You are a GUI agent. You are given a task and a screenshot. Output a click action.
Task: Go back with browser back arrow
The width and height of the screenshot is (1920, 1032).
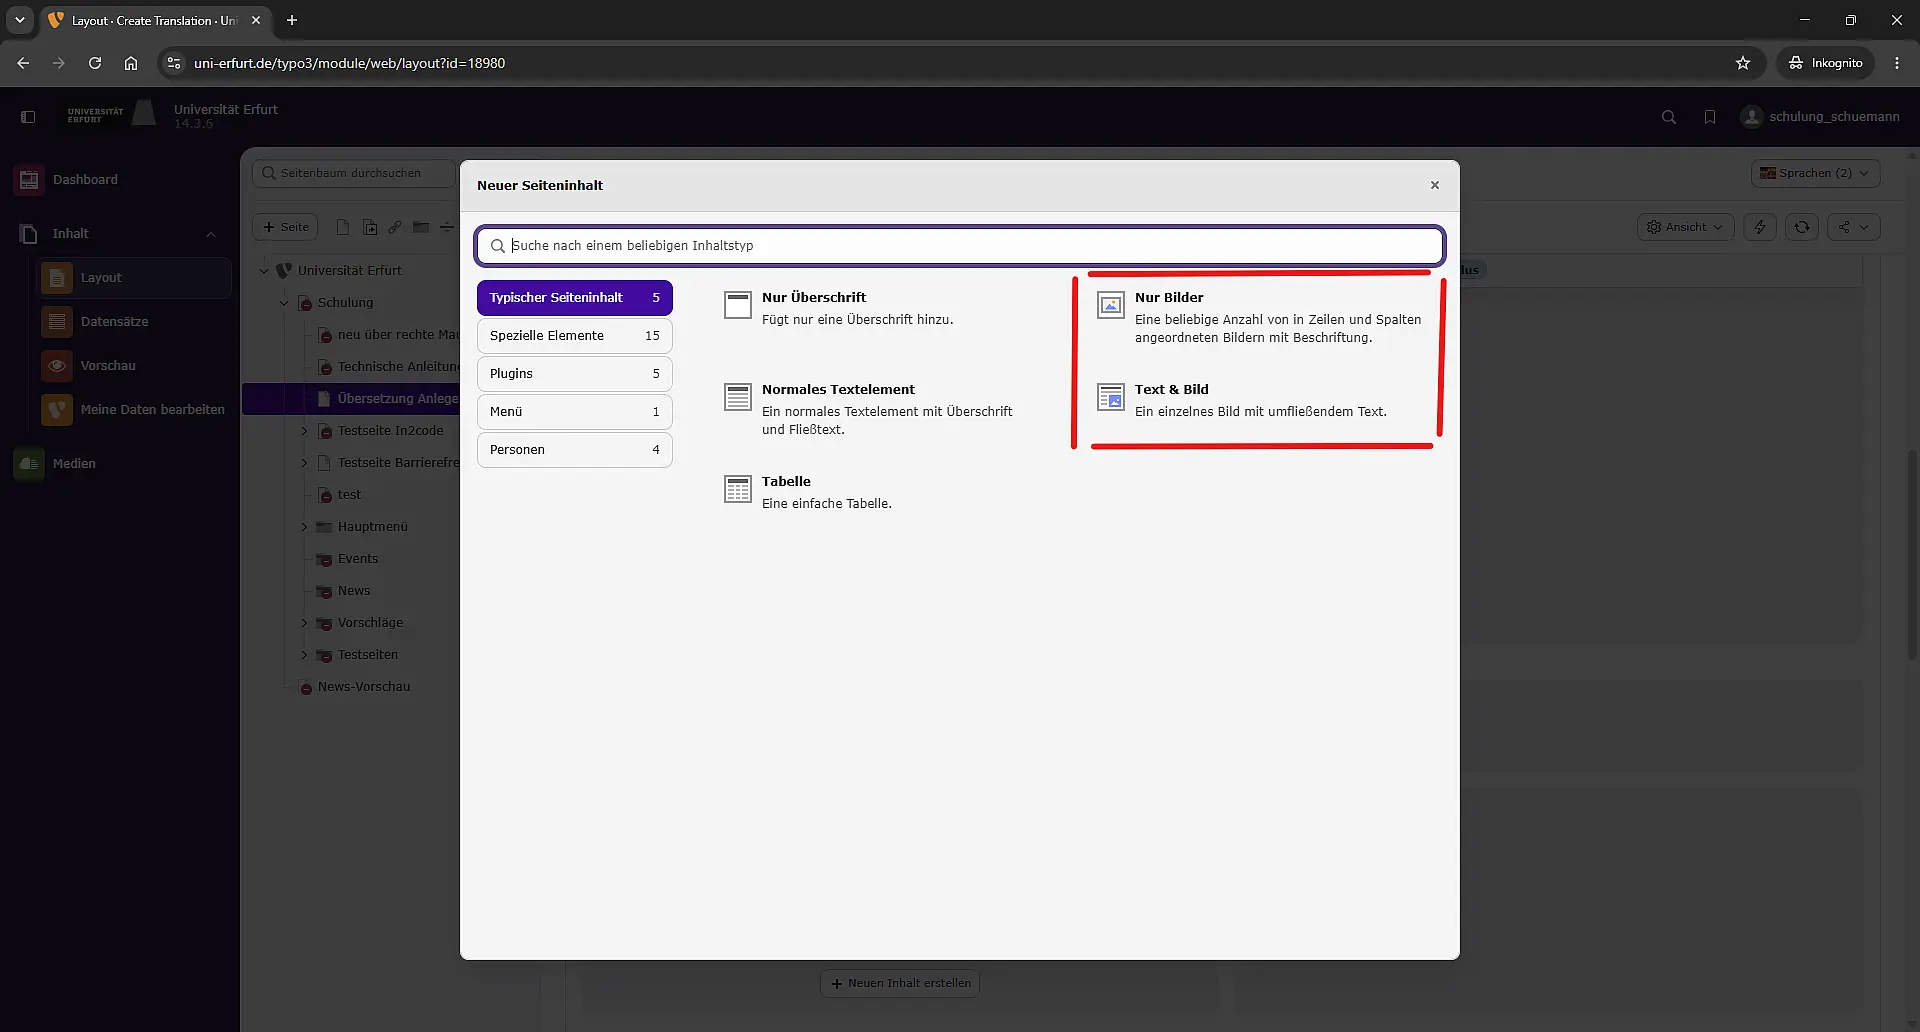[23, 63]
